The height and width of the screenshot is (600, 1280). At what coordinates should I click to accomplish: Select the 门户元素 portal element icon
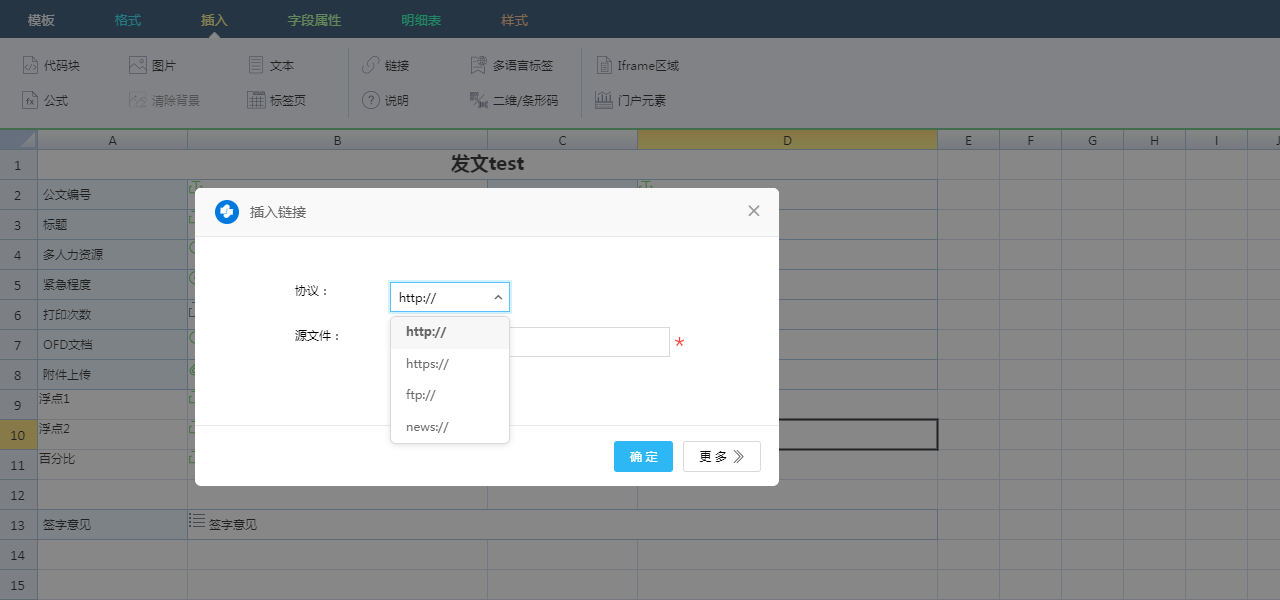point(604,101)
